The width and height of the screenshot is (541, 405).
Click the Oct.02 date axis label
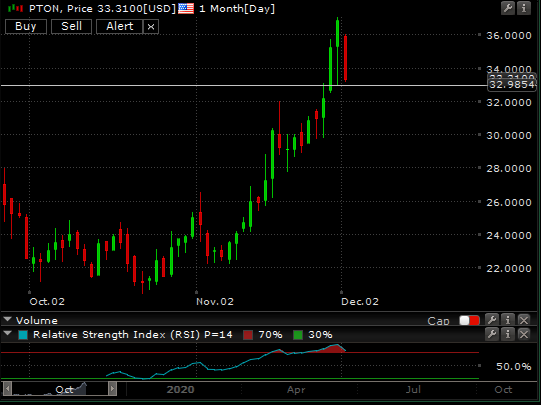(x=47, y=302)
